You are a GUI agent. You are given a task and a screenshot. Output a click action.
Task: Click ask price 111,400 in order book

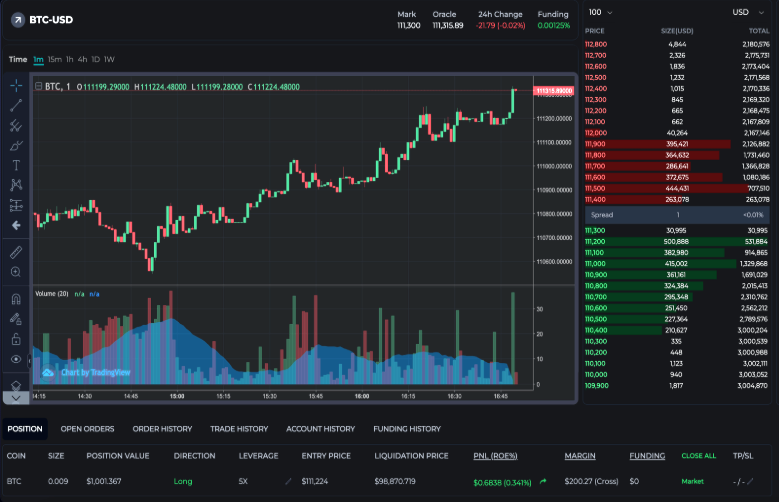595,199
